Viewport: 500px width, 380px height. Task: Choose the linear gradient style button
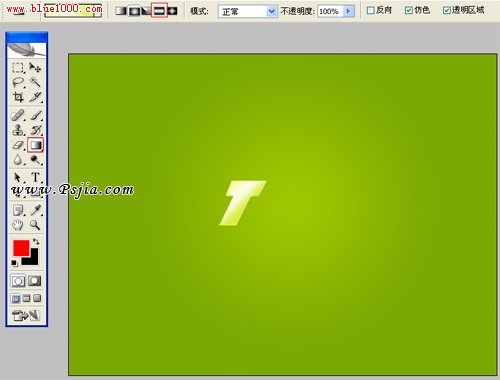tap(121, 11)
